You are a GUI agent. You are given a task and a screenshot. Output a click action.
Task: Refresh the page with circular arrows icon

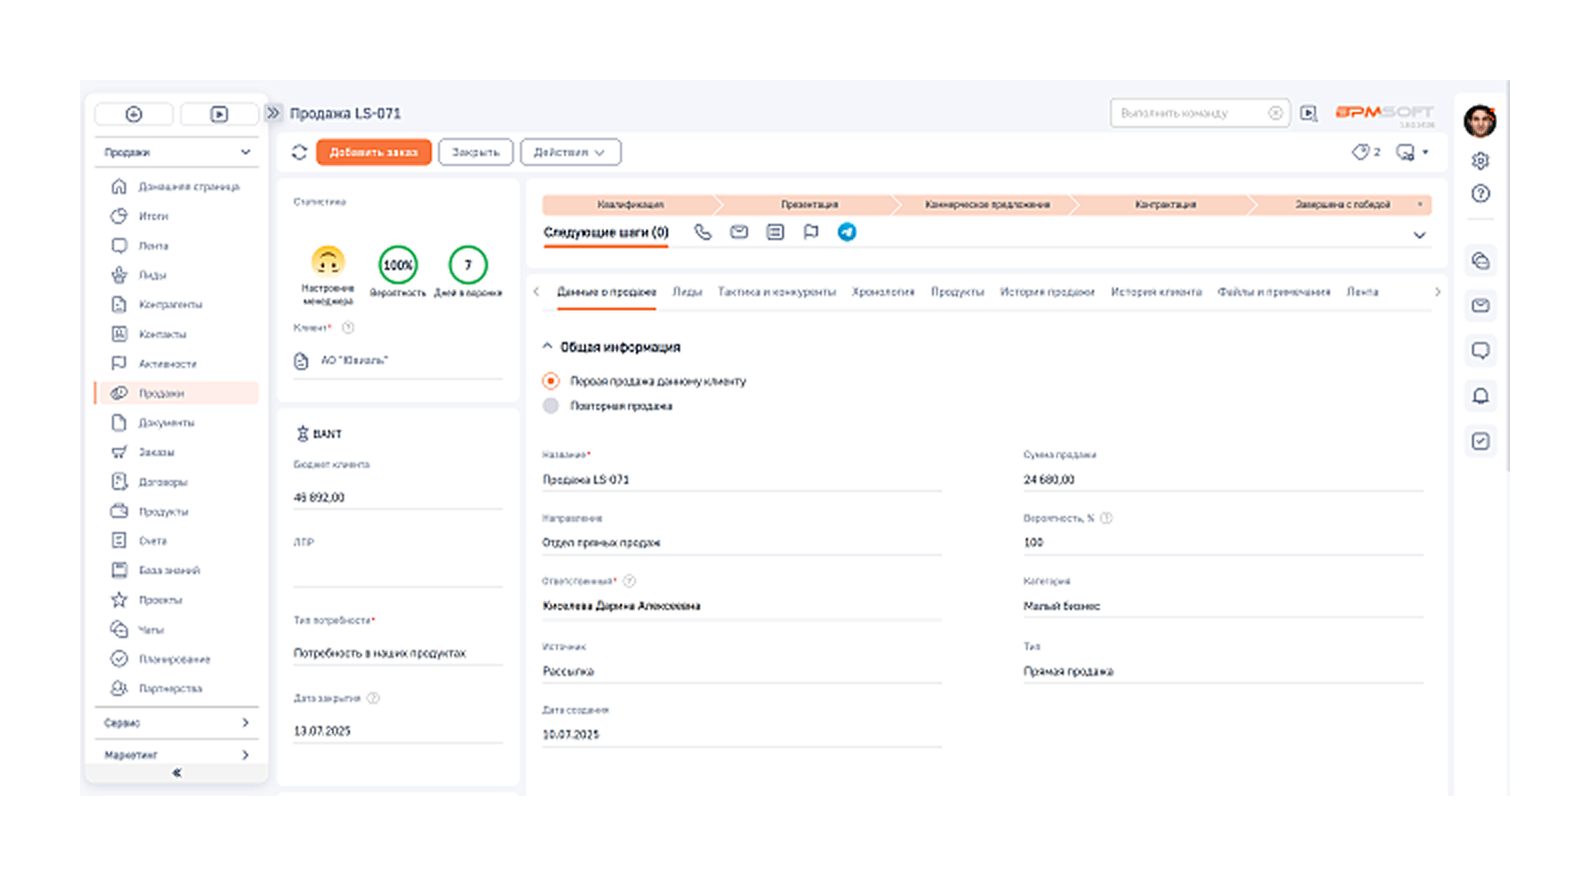click(299, 152)
